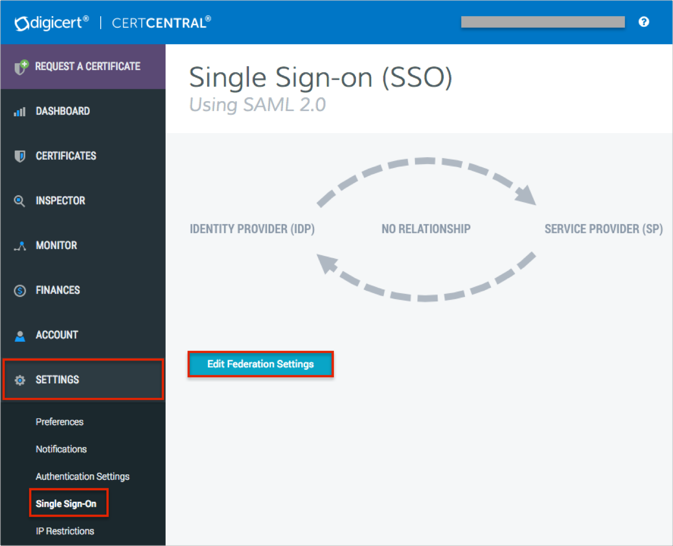The height and width of the screenshot is (546, 673).
Task: Go to Certificates in the sidebar
Action: pyautogui.click(x=66, y=156)
